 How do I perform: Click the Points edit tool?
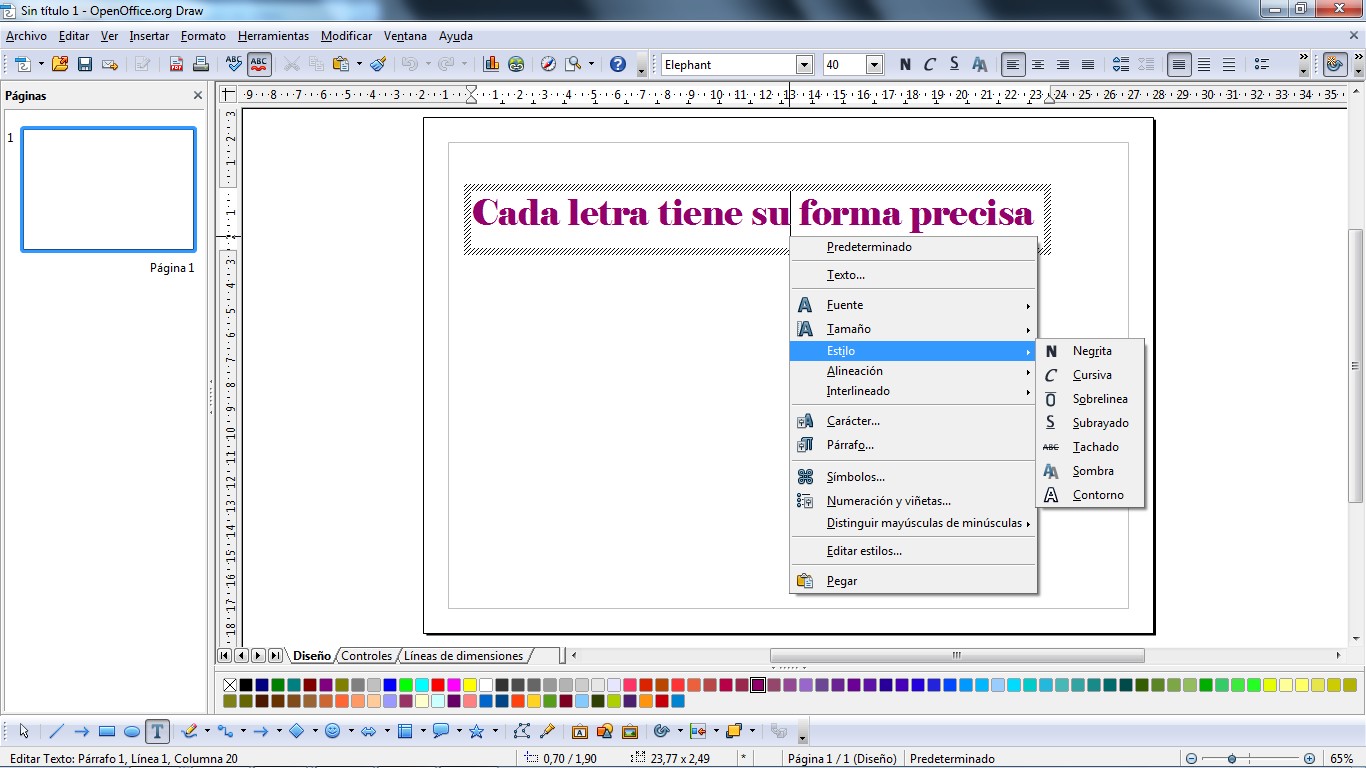coord(521,731)
